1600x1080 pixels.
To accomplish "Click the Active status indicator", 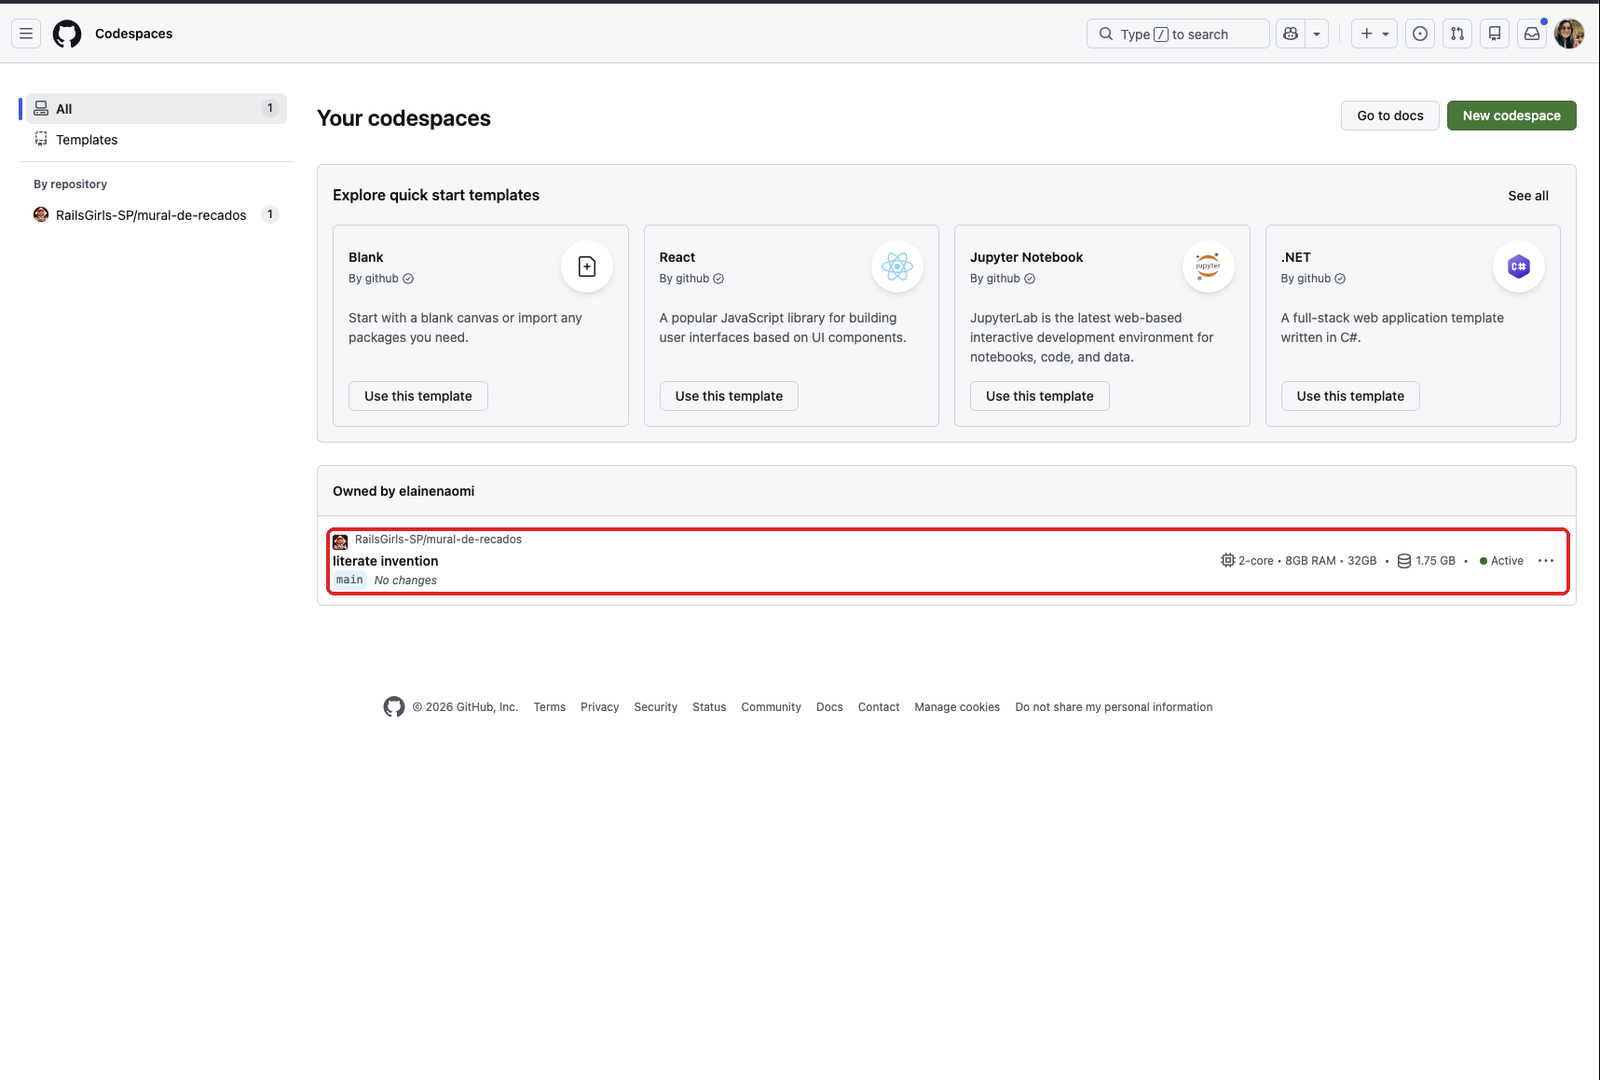I will [1502, 561].
